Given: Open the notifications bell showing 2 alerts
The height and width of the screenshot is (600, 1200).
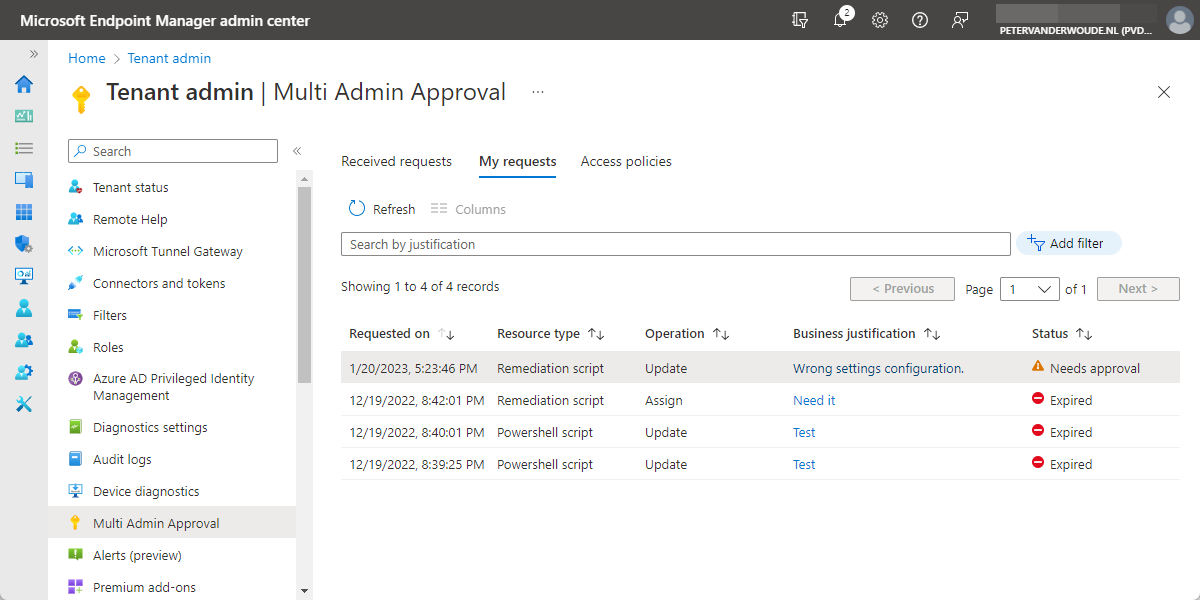Looking at the screenshot, I should coord(840,19).
